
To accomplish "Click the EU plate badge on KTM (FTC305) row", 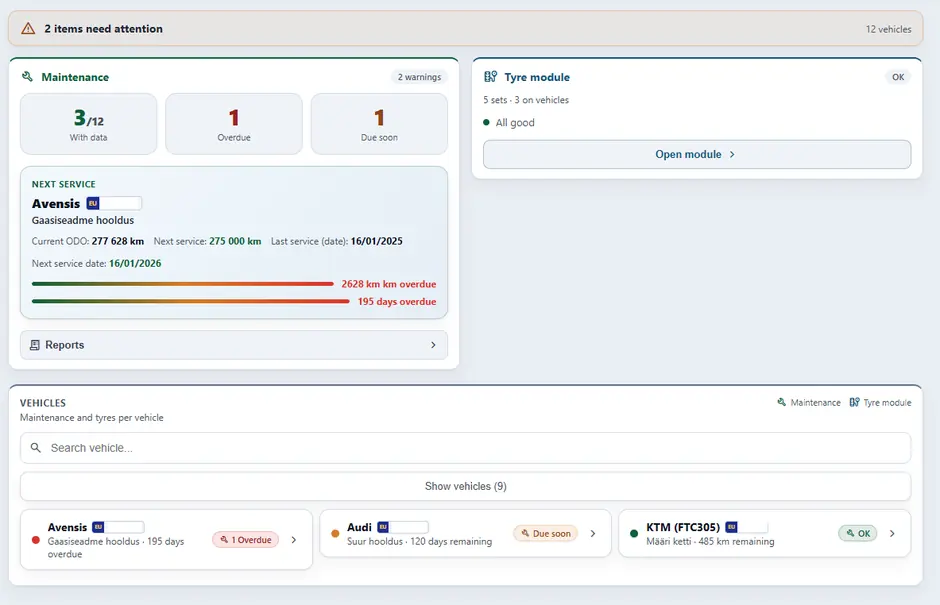I will click(x=746, y=527).
